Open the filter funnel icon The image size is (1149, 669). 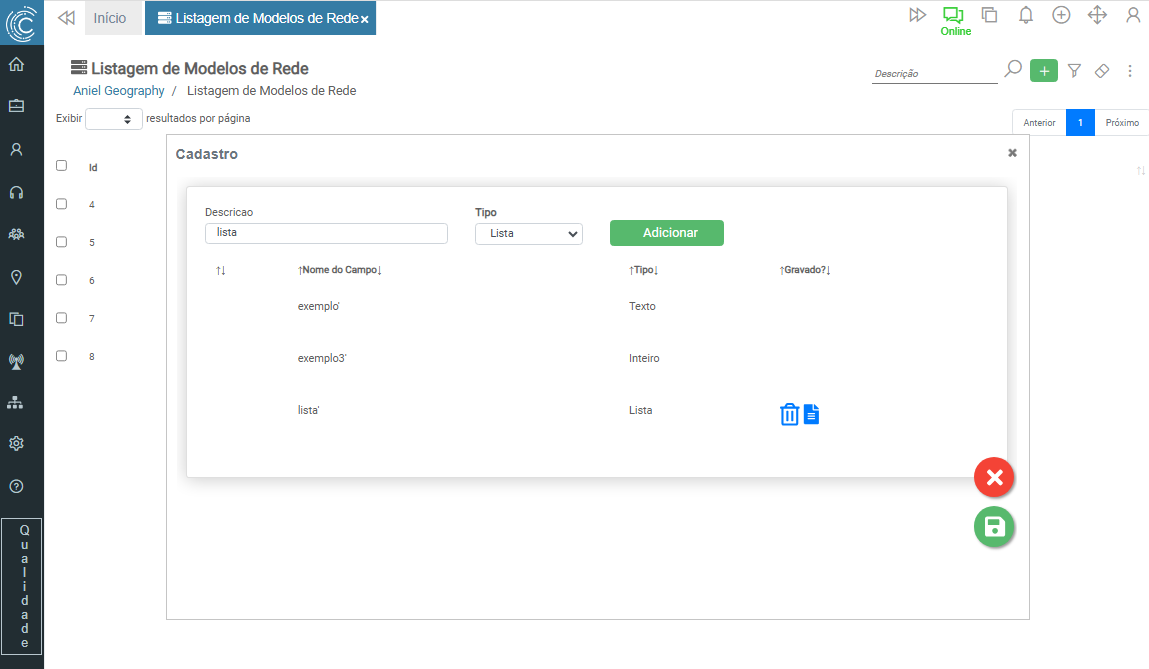point(1074,71)
